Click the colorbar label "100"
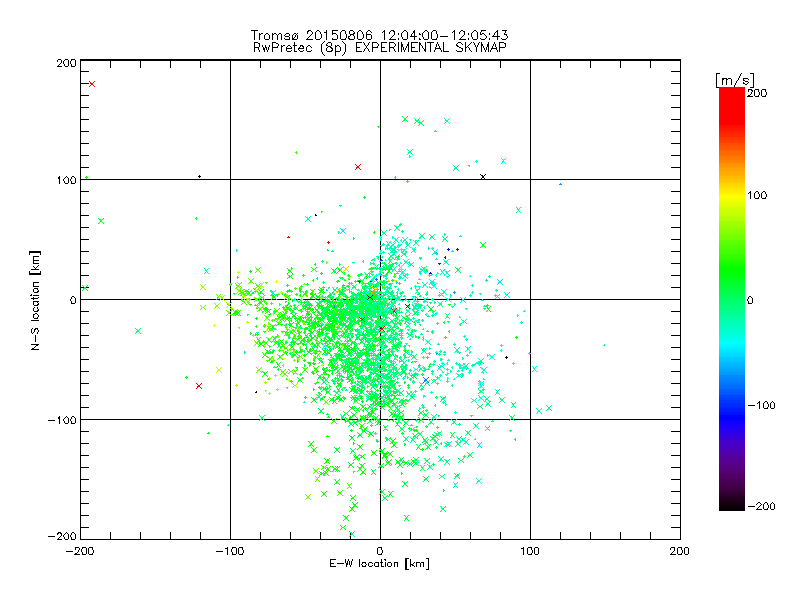 pyautogui.click(x=757, y=195)
